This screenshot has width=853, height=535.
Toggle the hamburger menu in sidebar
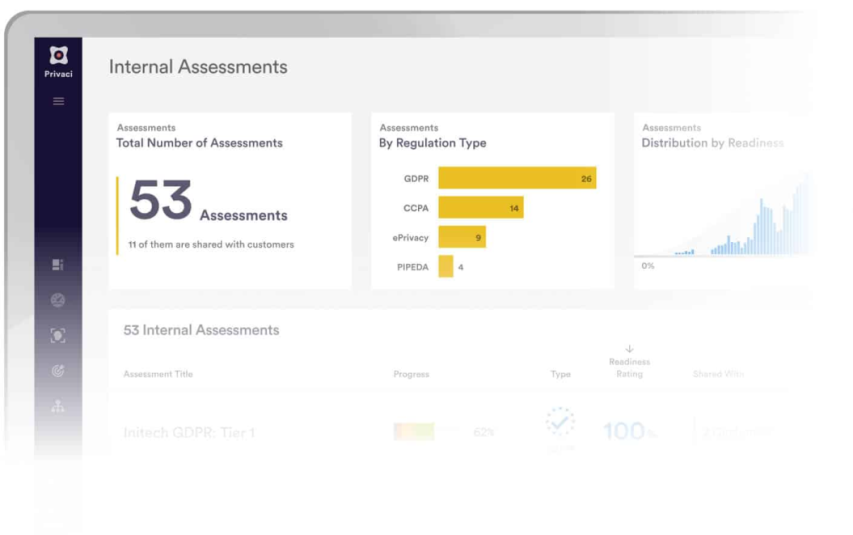click(x=58, y=101)
